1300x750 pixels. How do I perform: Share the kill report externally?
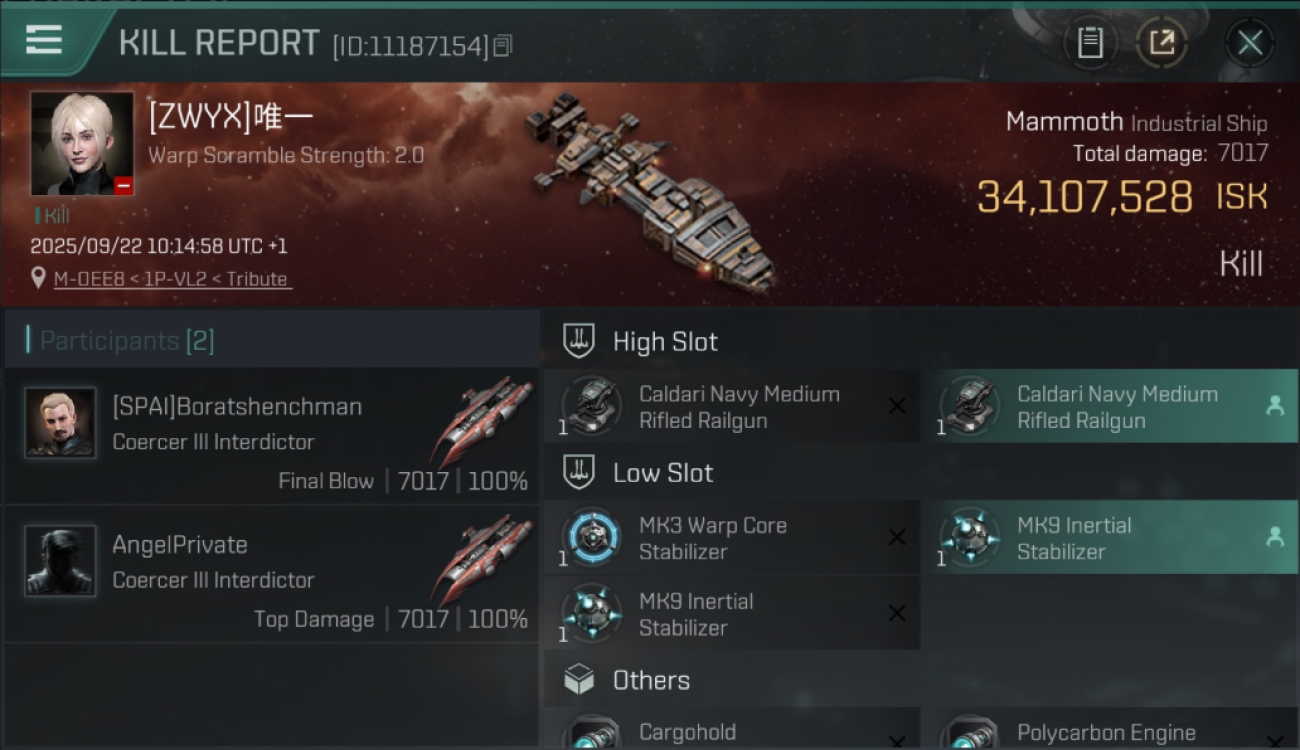pyautogui.click(x=1161, y=42)
